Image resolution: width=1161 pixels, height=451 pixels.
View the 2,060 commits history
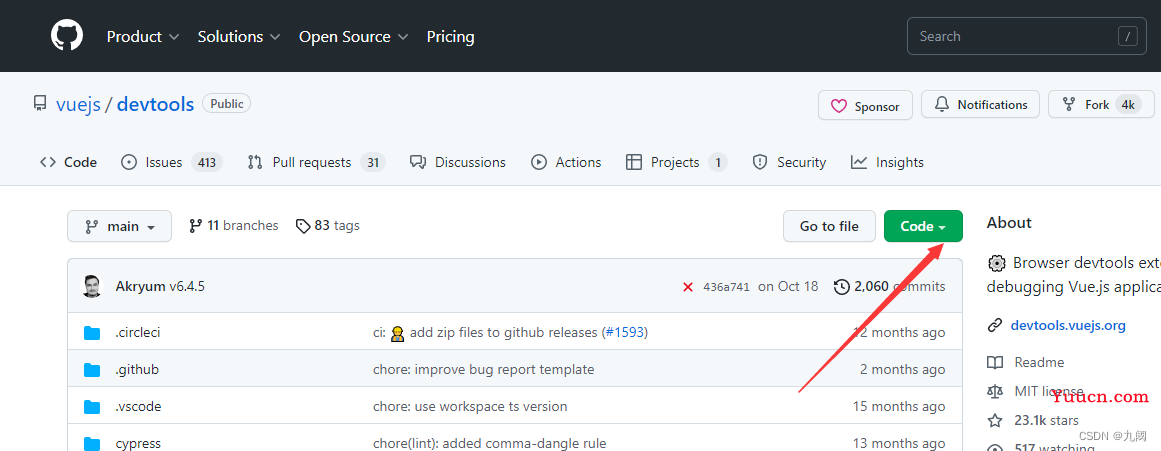coord(889,286)
